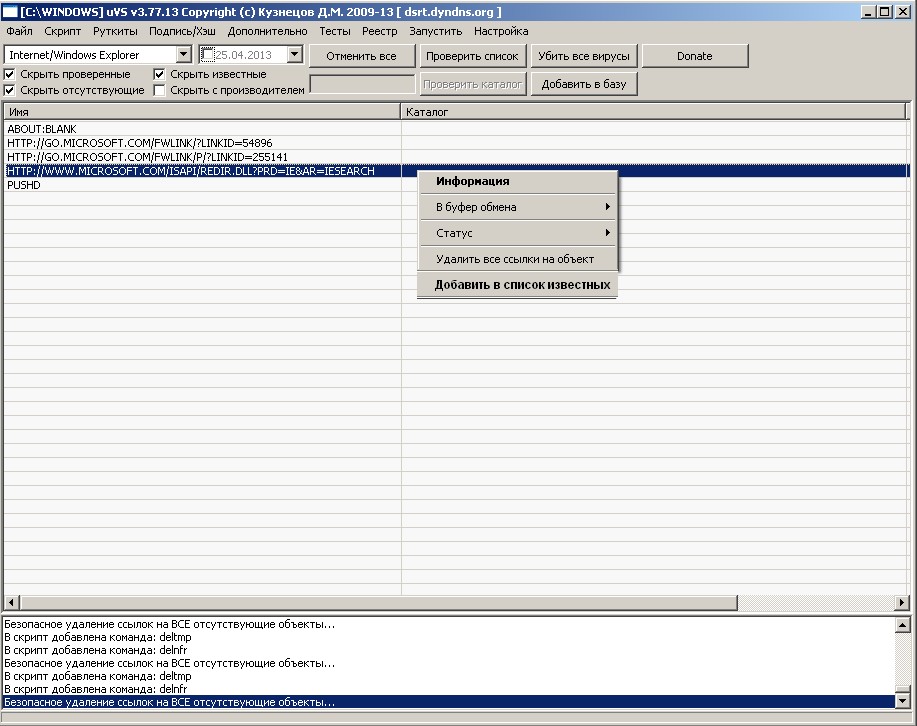Toggle Скрыть с производителем checkbox

tap(159, 90)
